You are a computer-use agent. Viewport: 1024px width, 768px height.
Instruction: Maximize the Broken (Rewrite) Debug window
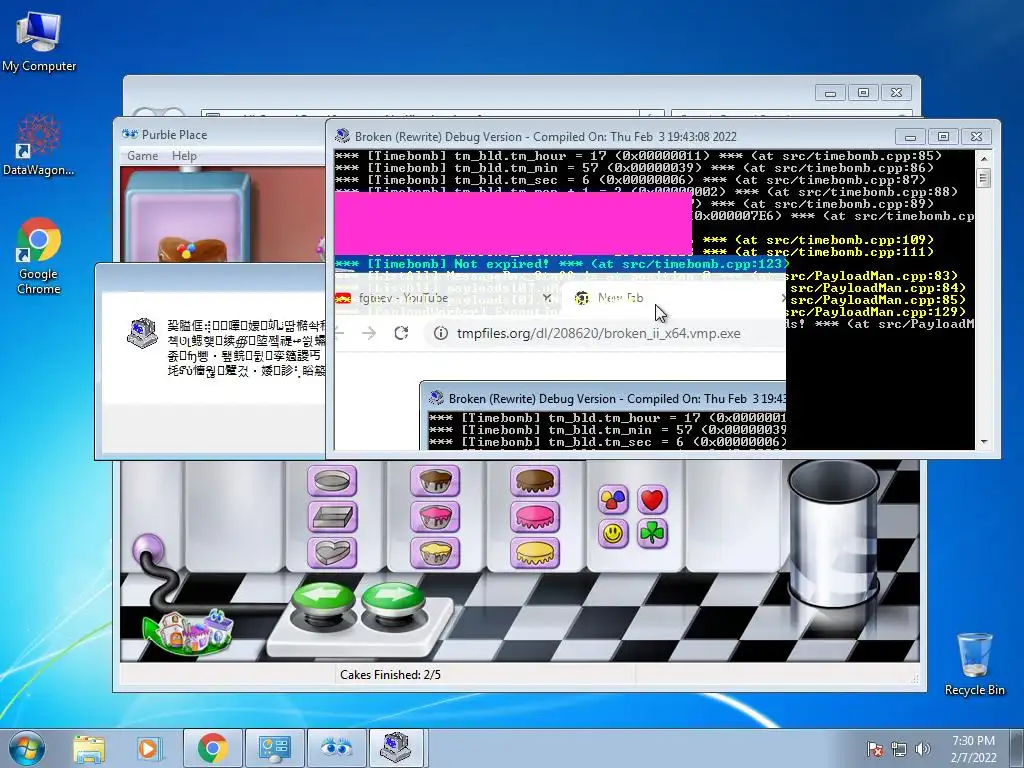click(943, 136)
